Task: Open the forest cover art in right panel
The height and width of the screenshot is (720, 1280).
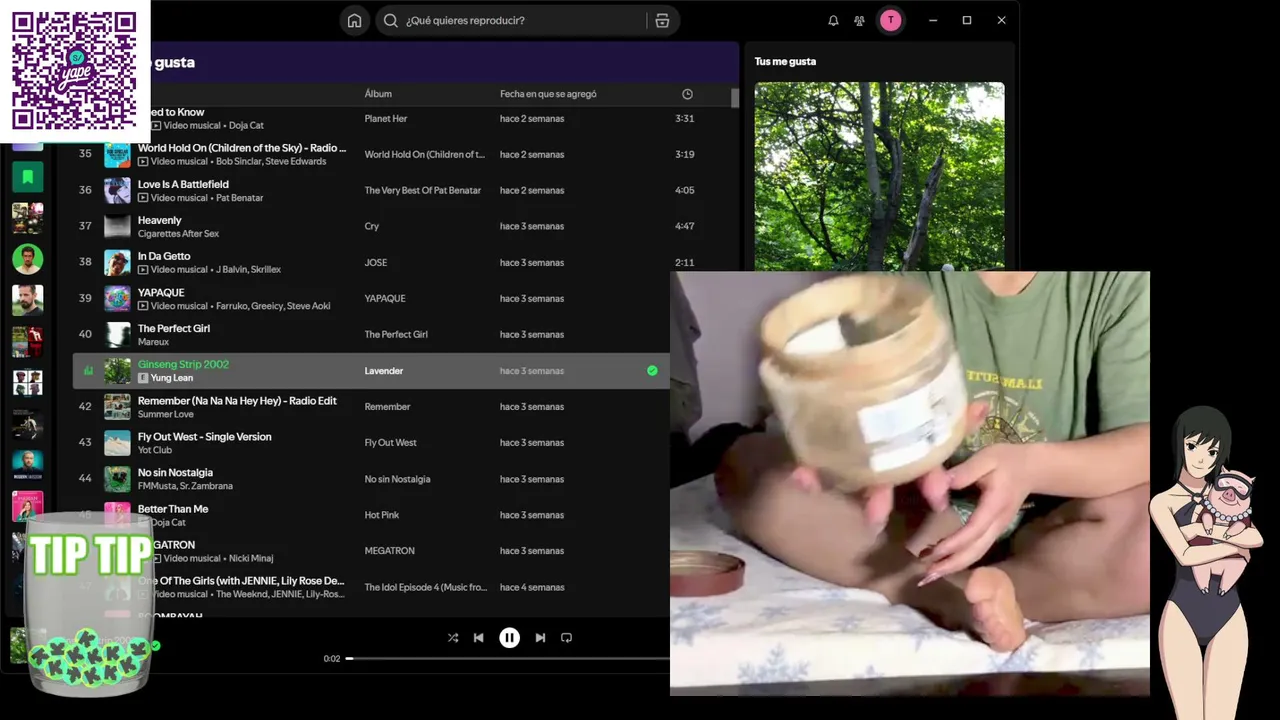Action: [879, 176]
